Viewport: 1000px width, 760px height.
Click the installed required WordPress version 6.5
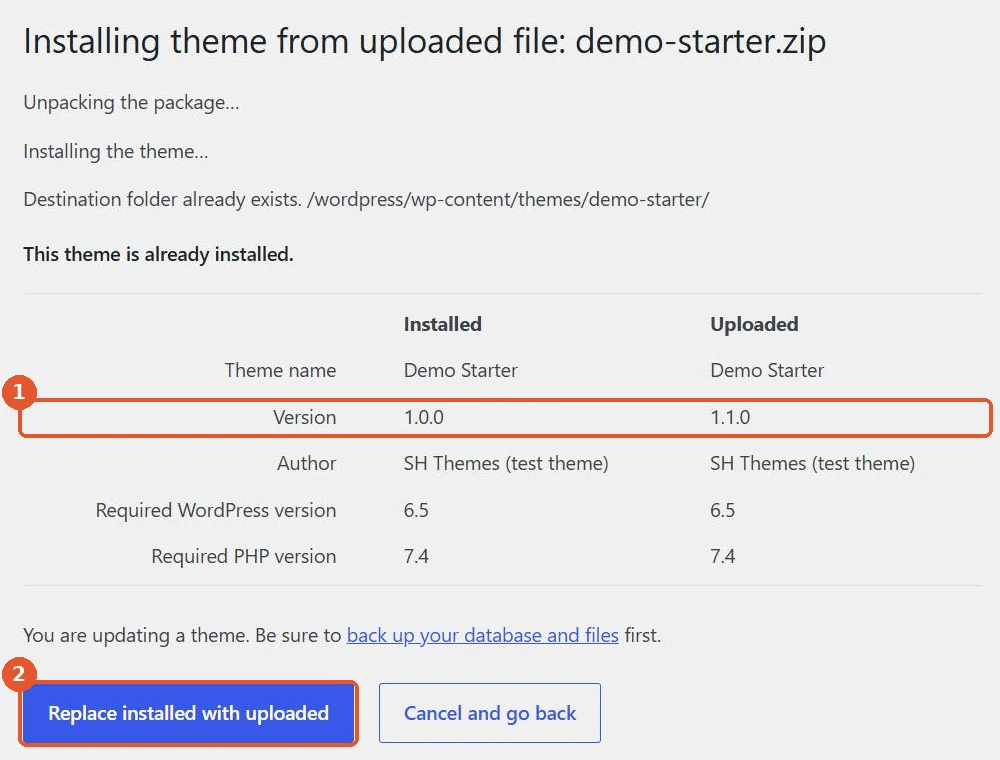[x=416, y=511]
